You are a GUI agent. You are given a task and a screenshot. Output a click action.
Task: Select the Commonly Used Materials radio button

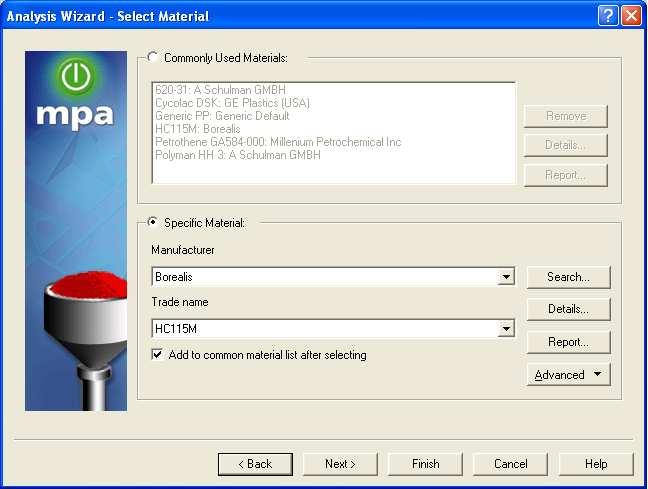[152, 57]
